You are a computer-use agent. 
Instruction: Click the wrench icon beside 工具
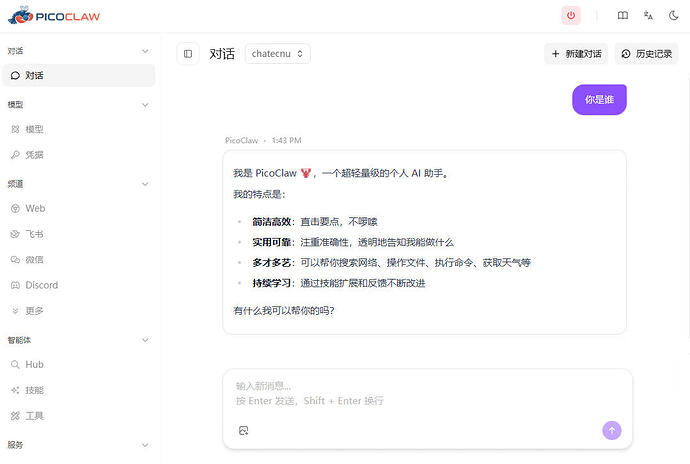[x=15, y=416]
